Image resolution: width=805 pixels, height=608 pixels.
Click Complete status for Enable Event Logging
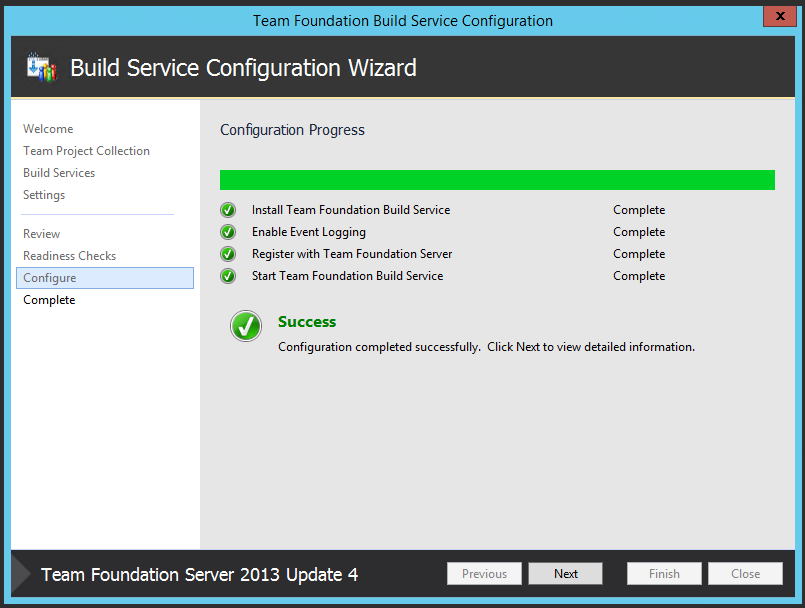[639, 232]
